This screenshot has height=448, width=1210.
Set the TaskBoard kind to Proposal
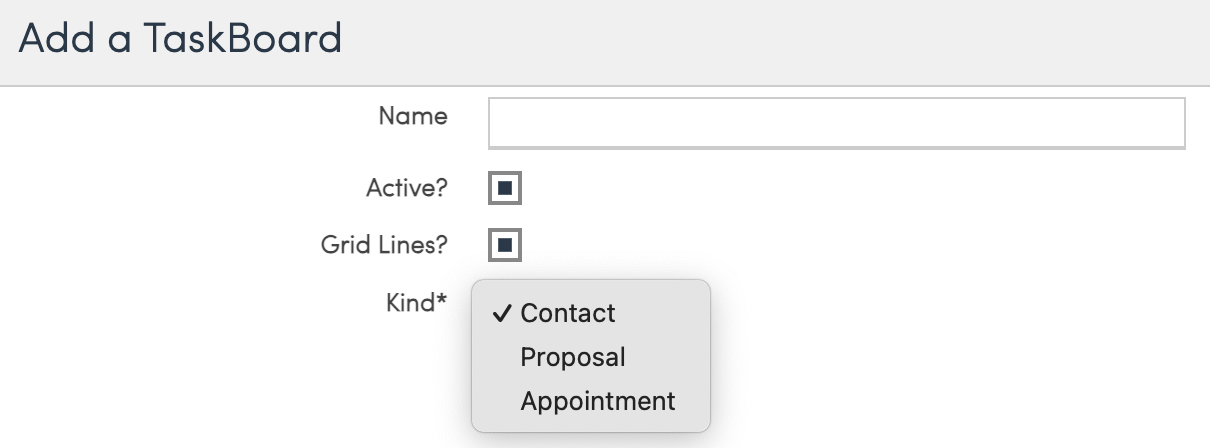tap(573, 357)
